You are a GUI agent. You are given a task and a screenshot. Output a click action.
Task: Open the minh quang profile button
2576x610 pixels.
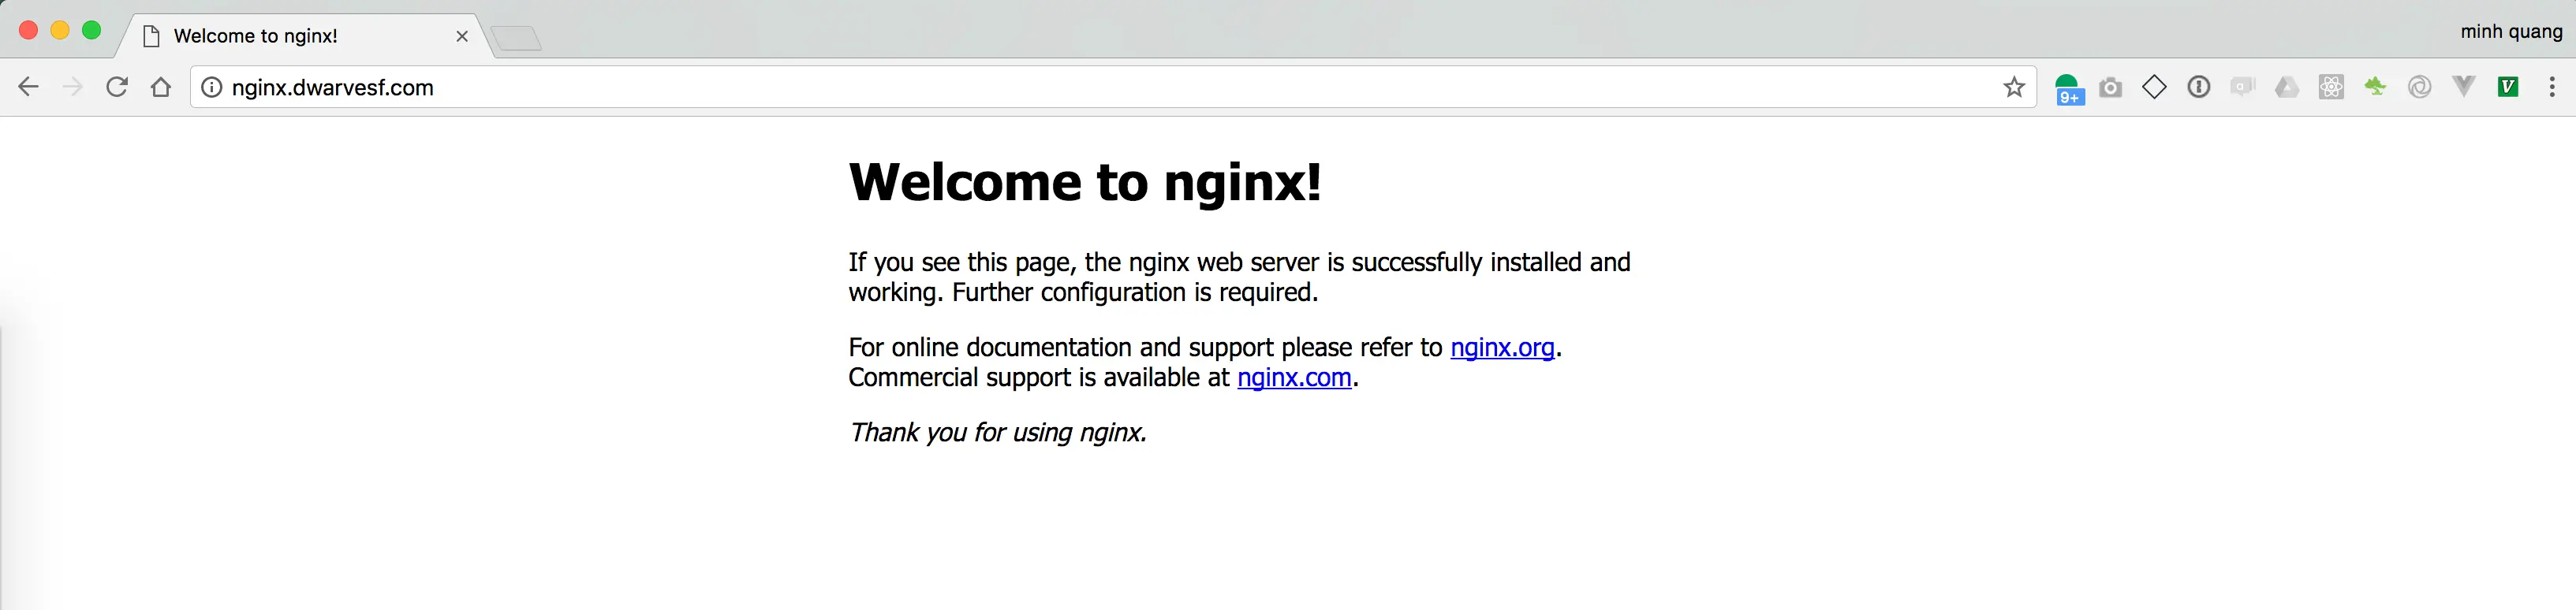(x=2511, y=31)
